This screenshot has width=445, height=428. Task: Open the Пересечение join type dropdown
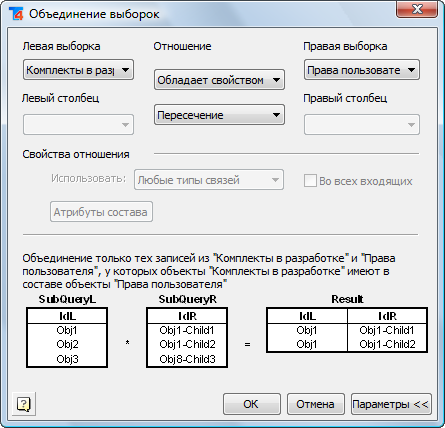(x=219, y=115)
